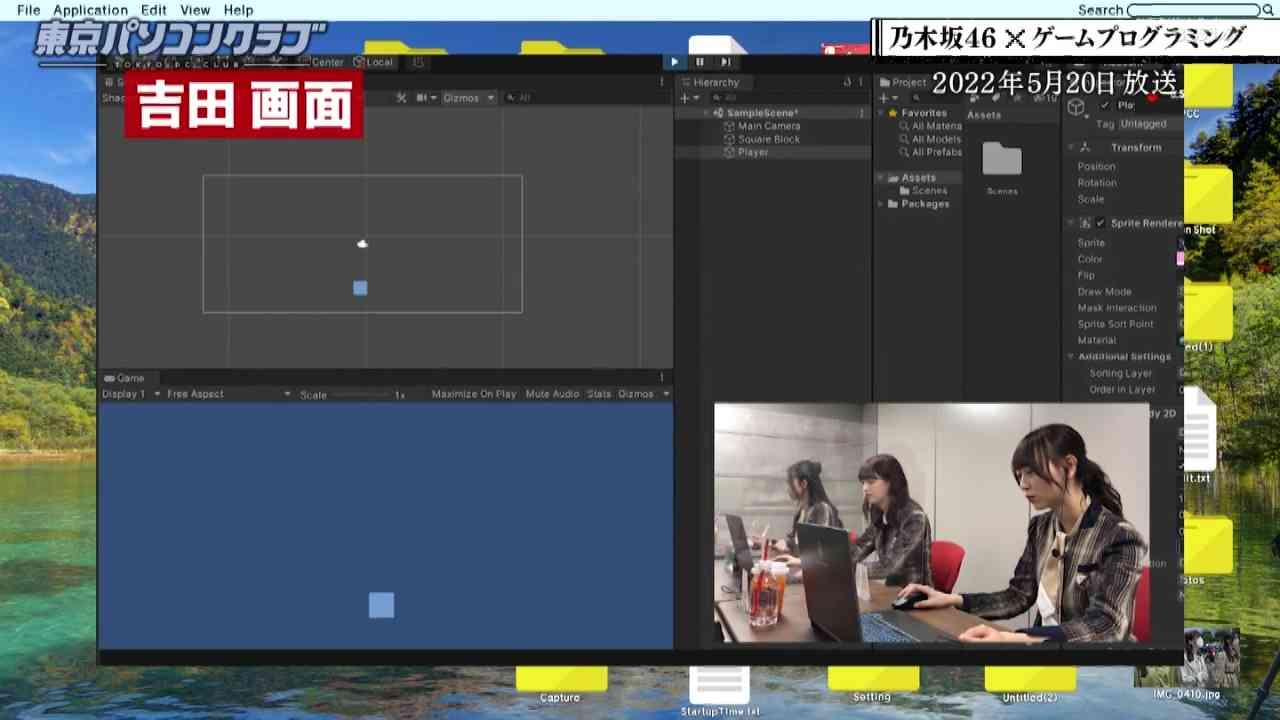Open the Hierarchy panel more options menu

tap(861, 82)
